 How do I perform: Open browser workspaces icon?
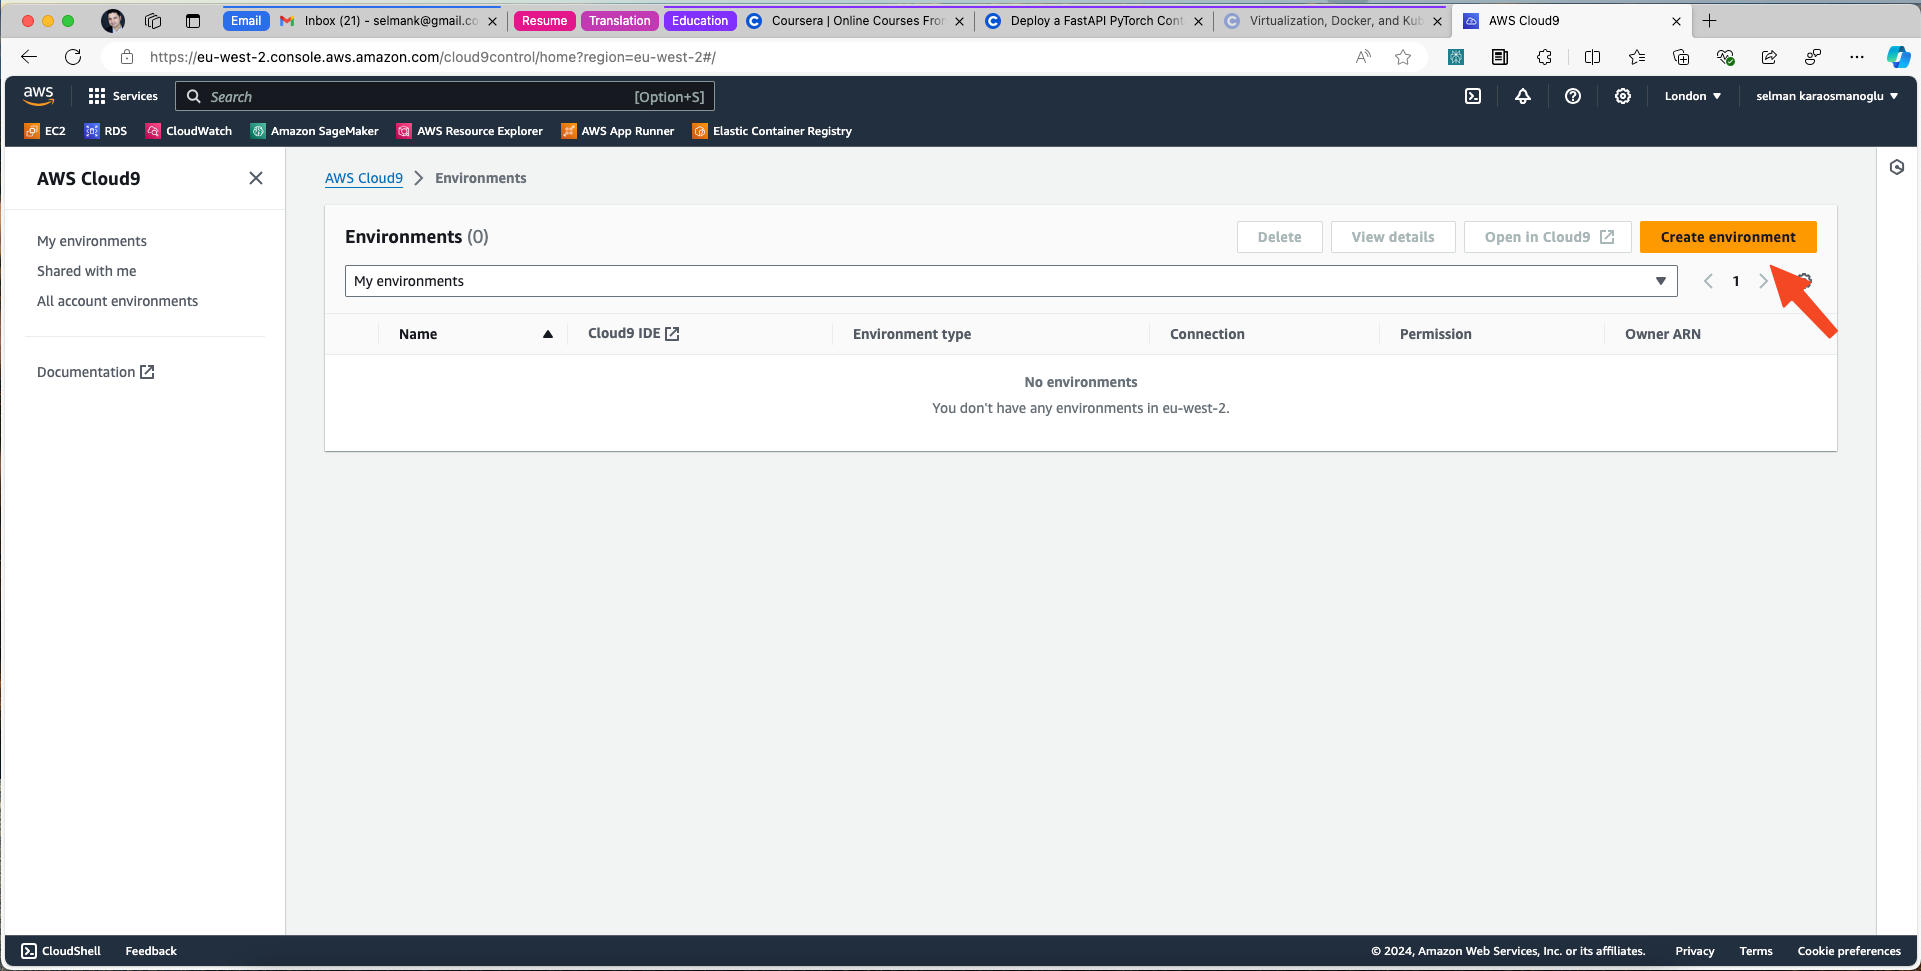tap(153, 21)
